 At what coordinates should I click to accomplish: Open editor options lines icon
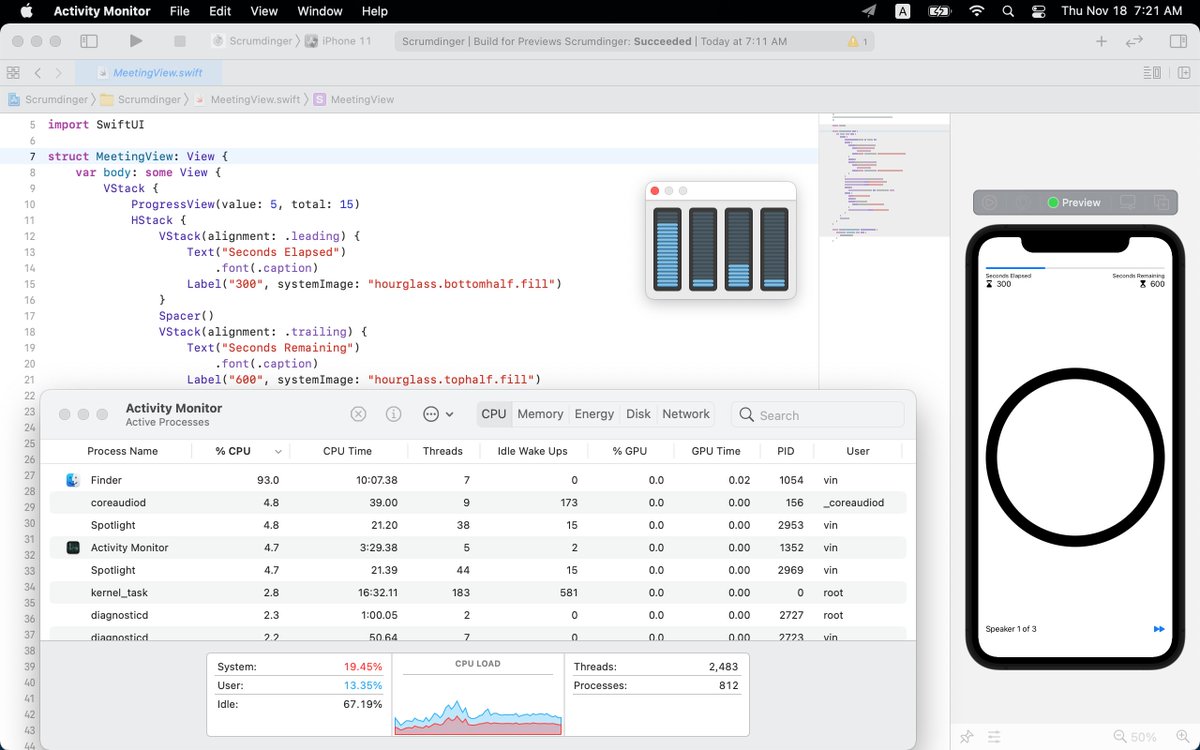click(1153, 73)
